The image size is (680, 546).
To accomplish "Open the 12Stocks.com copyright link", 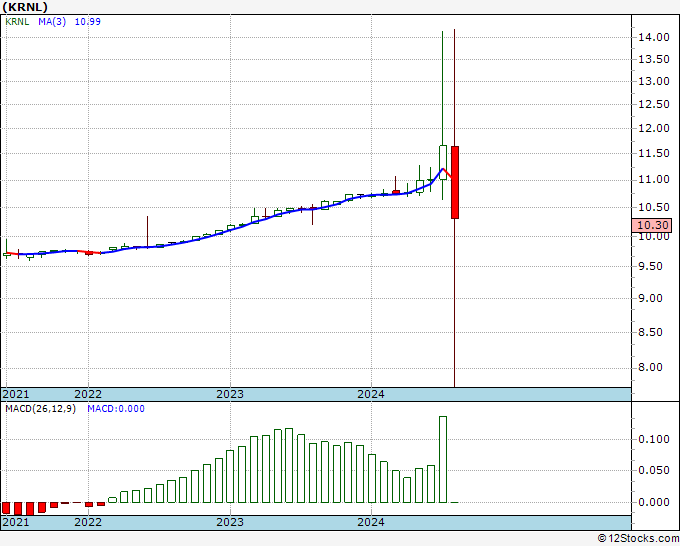I will tap(638, 539).
